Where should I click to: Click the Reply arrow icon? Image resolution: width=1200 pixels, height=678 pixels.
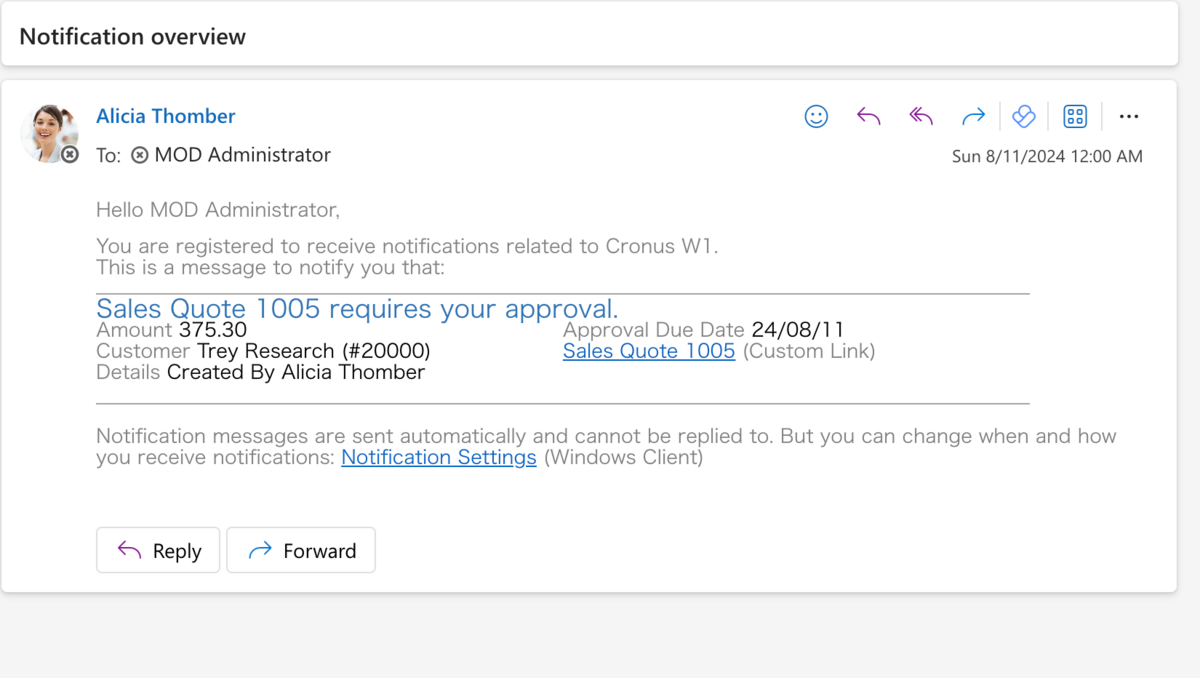(x=868, y=116)
